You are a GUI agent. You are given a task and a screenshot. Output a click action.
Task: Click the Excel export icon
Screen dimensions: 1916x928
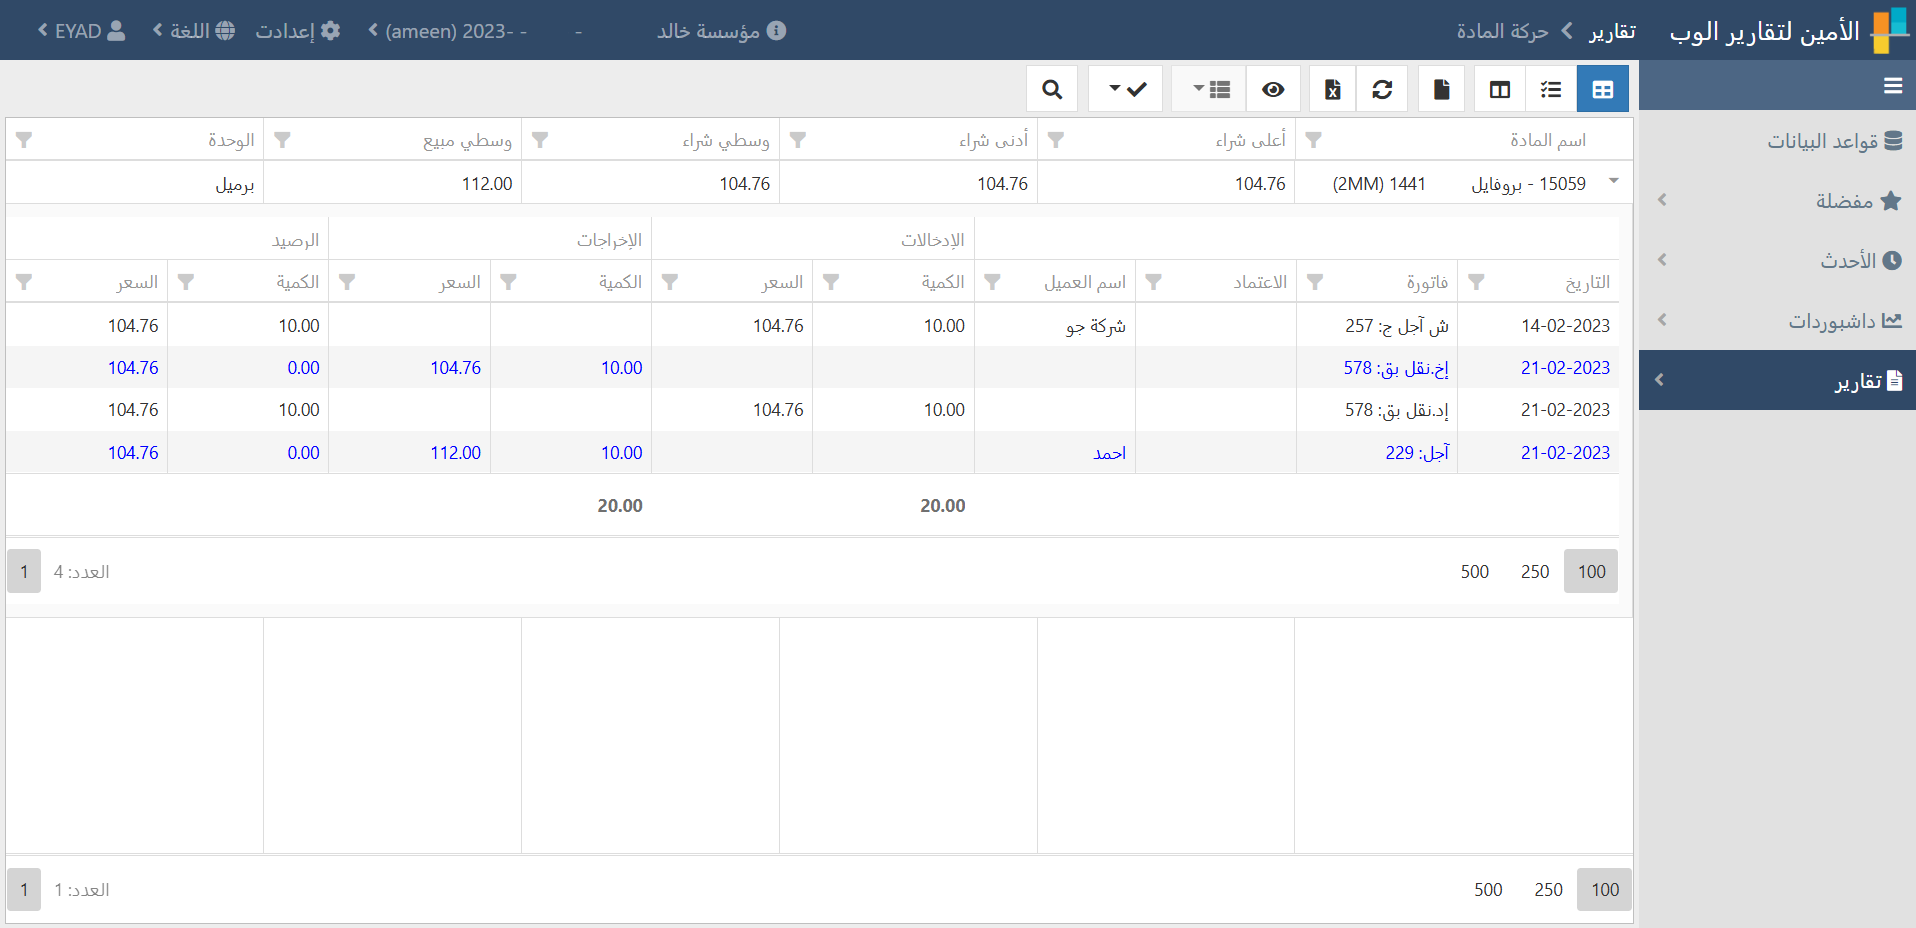pos(1332,90)
